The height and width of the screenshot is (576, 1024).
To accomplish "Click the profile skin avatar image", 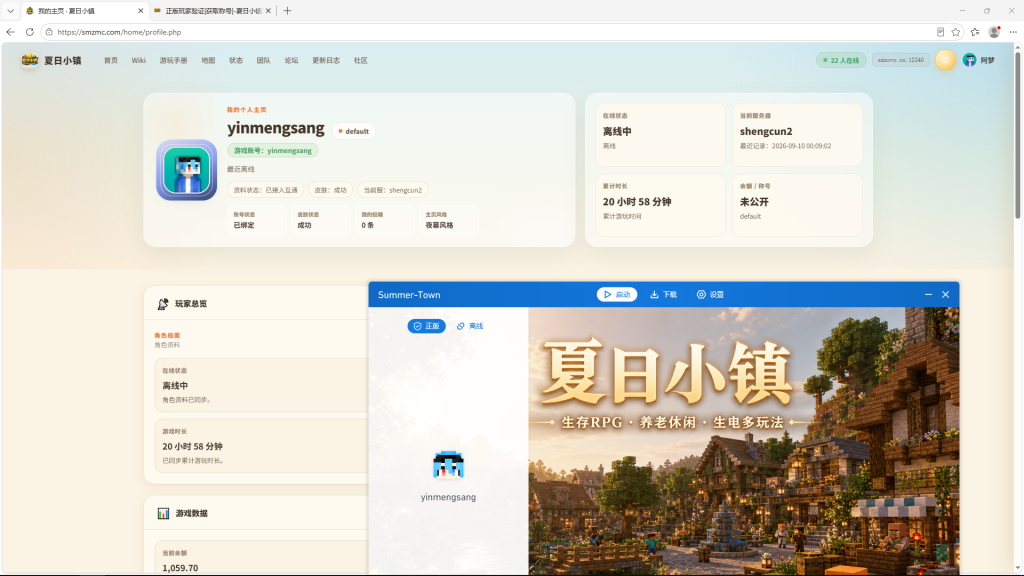I will pyautogui.click(x=187, y=170).
